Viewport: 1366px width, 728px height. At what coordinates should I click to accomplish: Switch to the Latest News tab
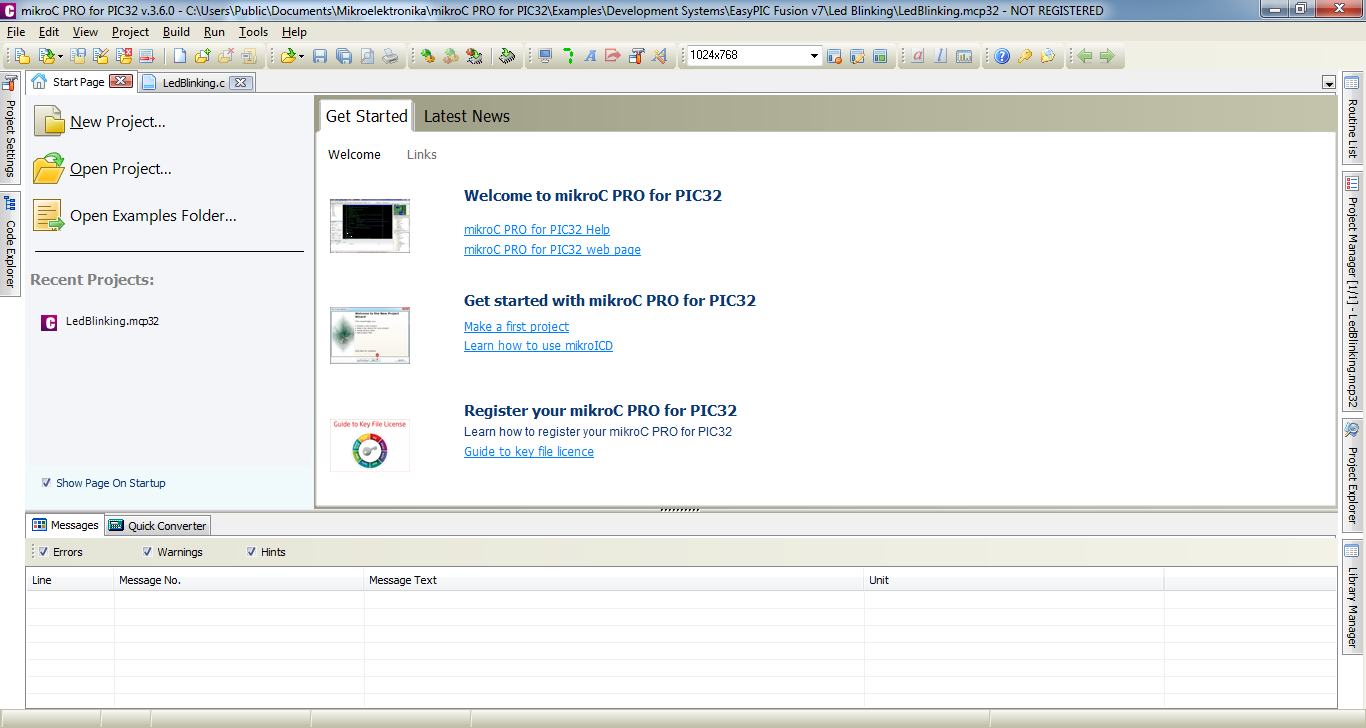pos(466,116)
